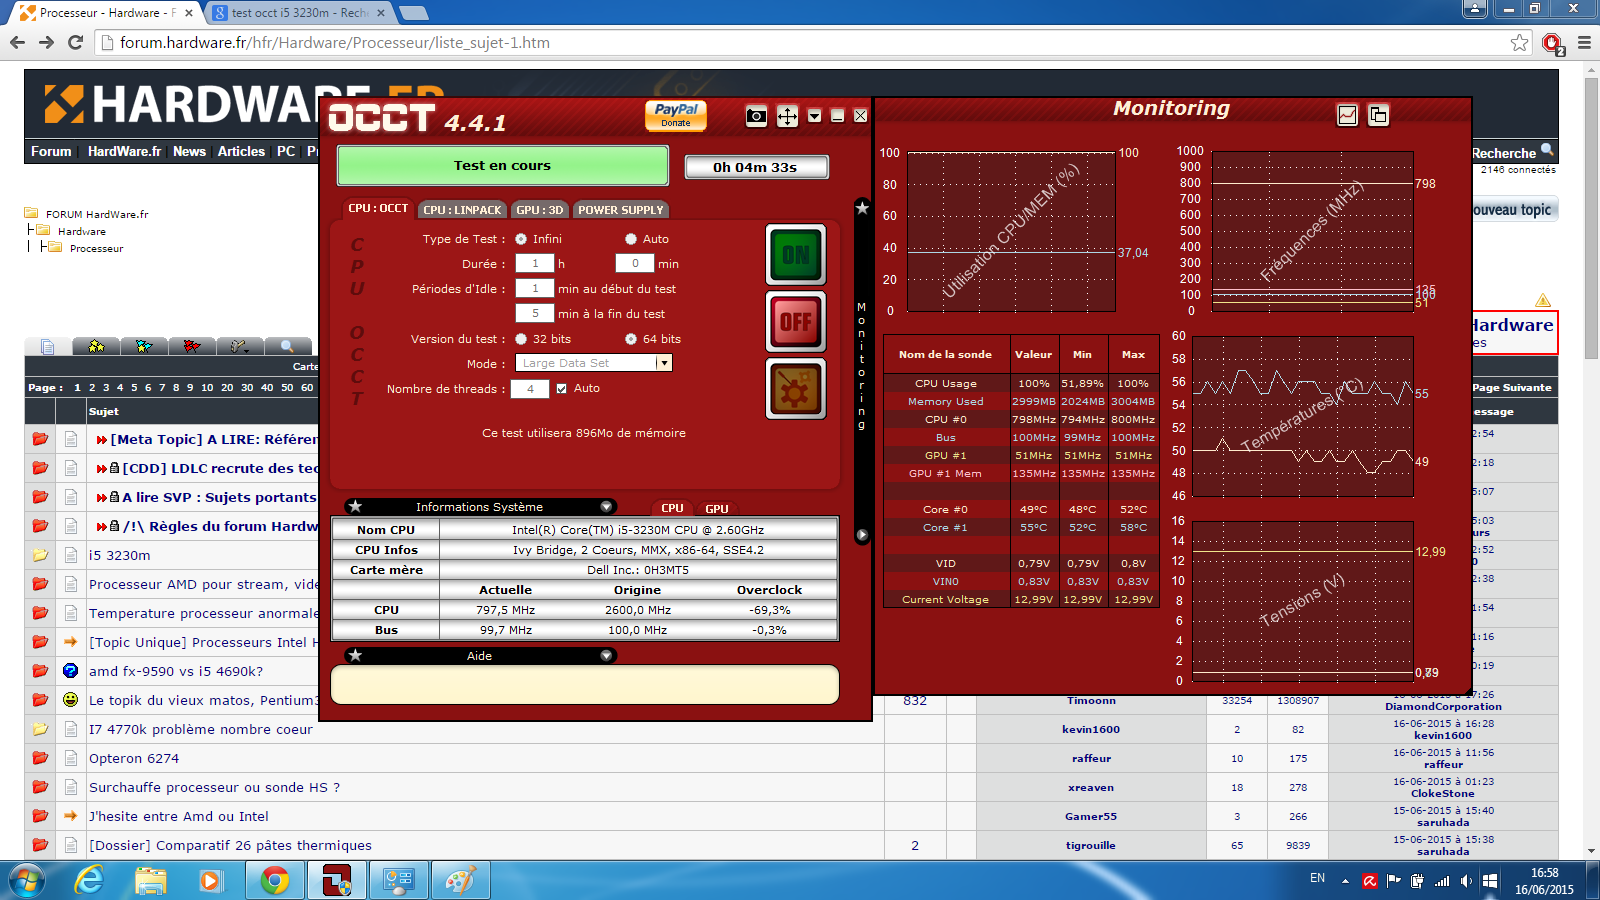The height and width of the screenshot is (900, 1600).
Task: Take a screenshot with OCCT camera icon
Action: pos(757,116)
